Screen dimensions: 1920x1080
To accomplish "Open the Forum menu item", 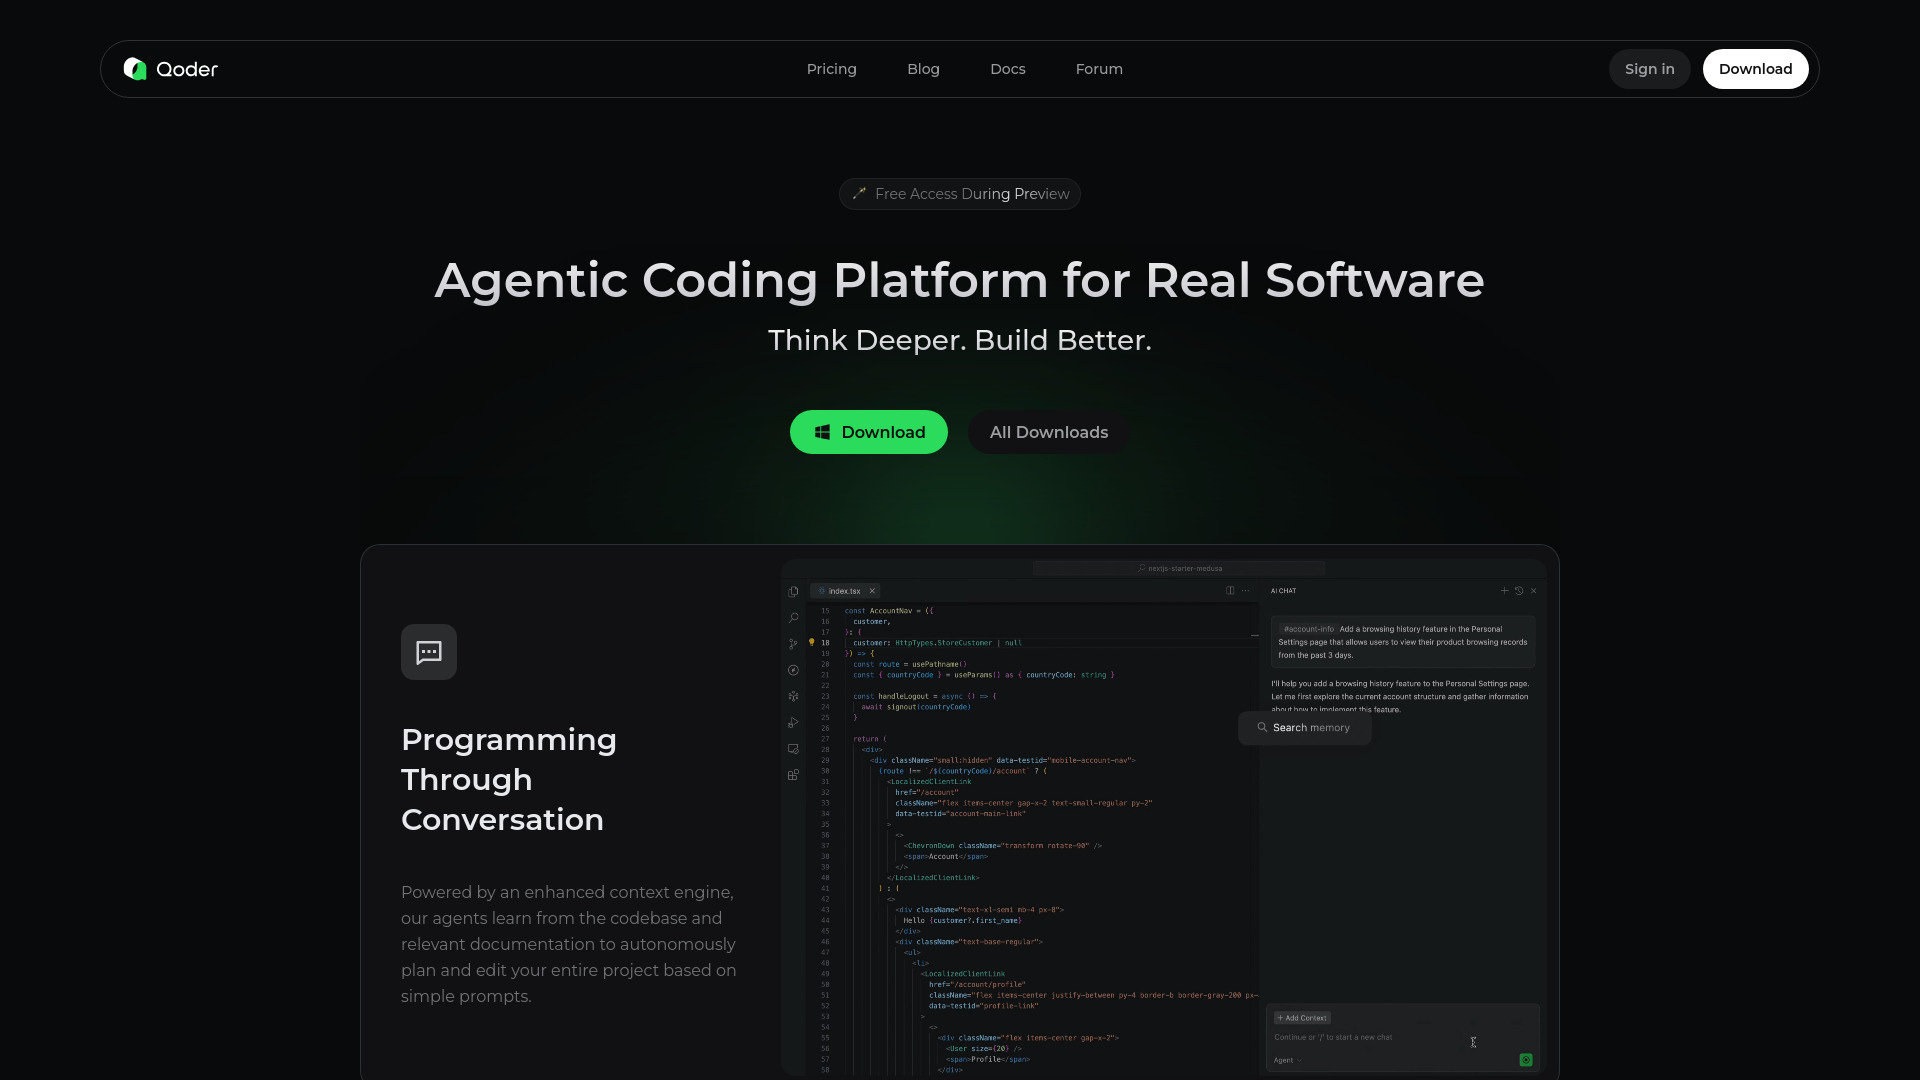I will point(1098,69).
